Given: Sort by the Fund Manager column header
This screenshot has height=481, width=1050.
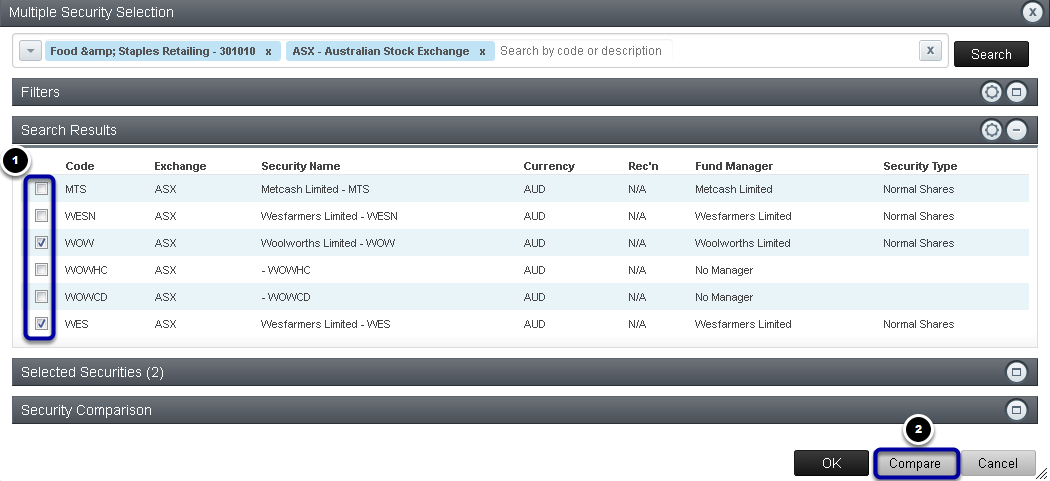Looking at the screenshot, I should tap(734, 166).
